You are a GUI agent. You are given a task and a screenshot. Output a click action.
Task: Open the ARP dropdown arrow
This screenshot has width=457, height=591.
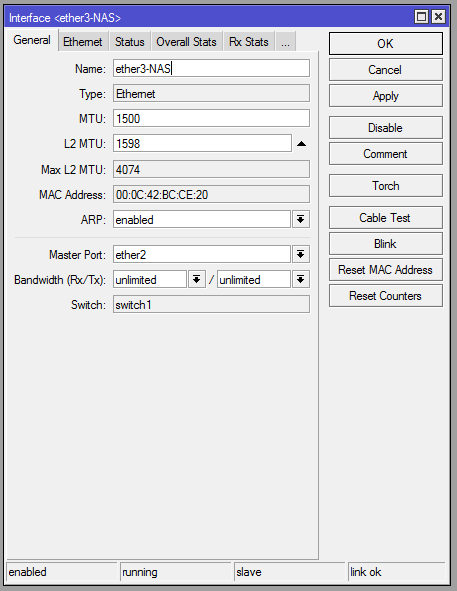[301, 219]
